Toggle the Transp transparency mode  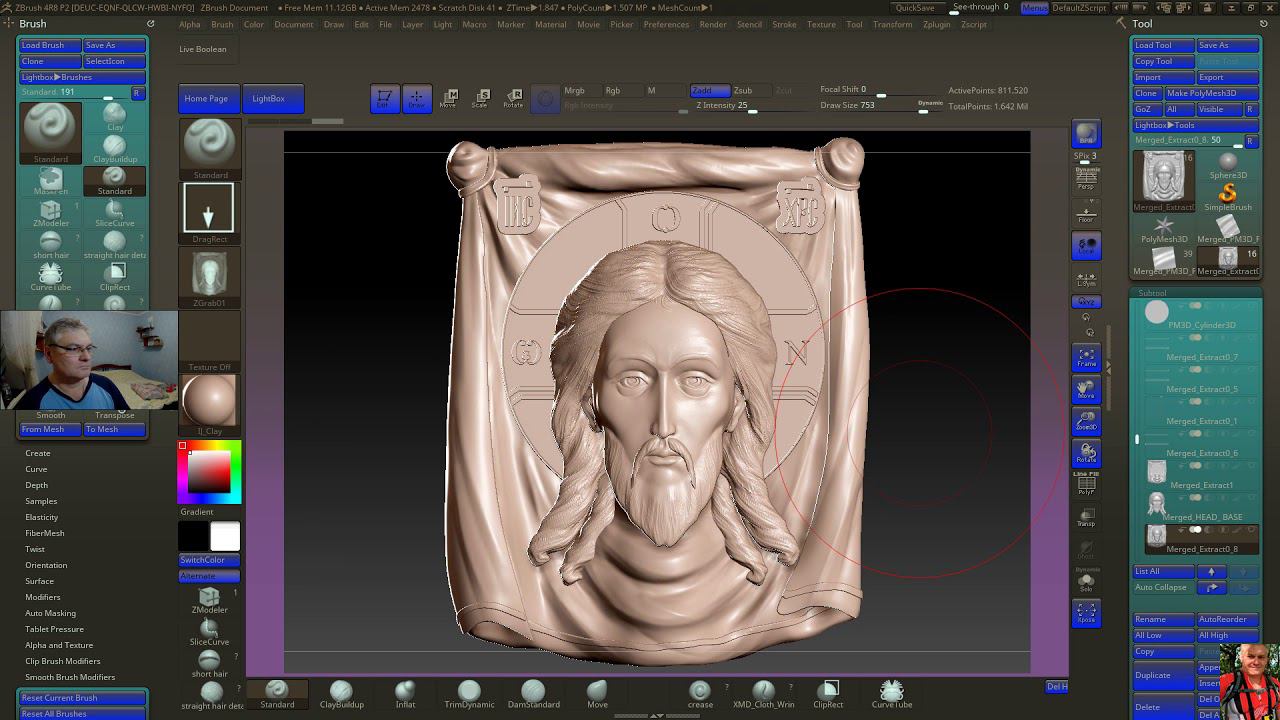pyautogui.click(x=1086, y=518)
